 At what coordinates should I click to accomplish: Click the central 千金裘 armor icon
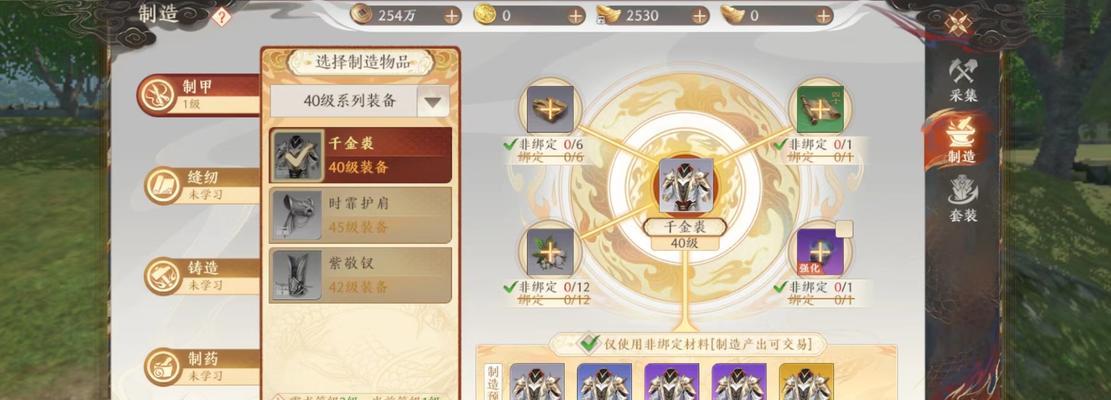(686, 185)
